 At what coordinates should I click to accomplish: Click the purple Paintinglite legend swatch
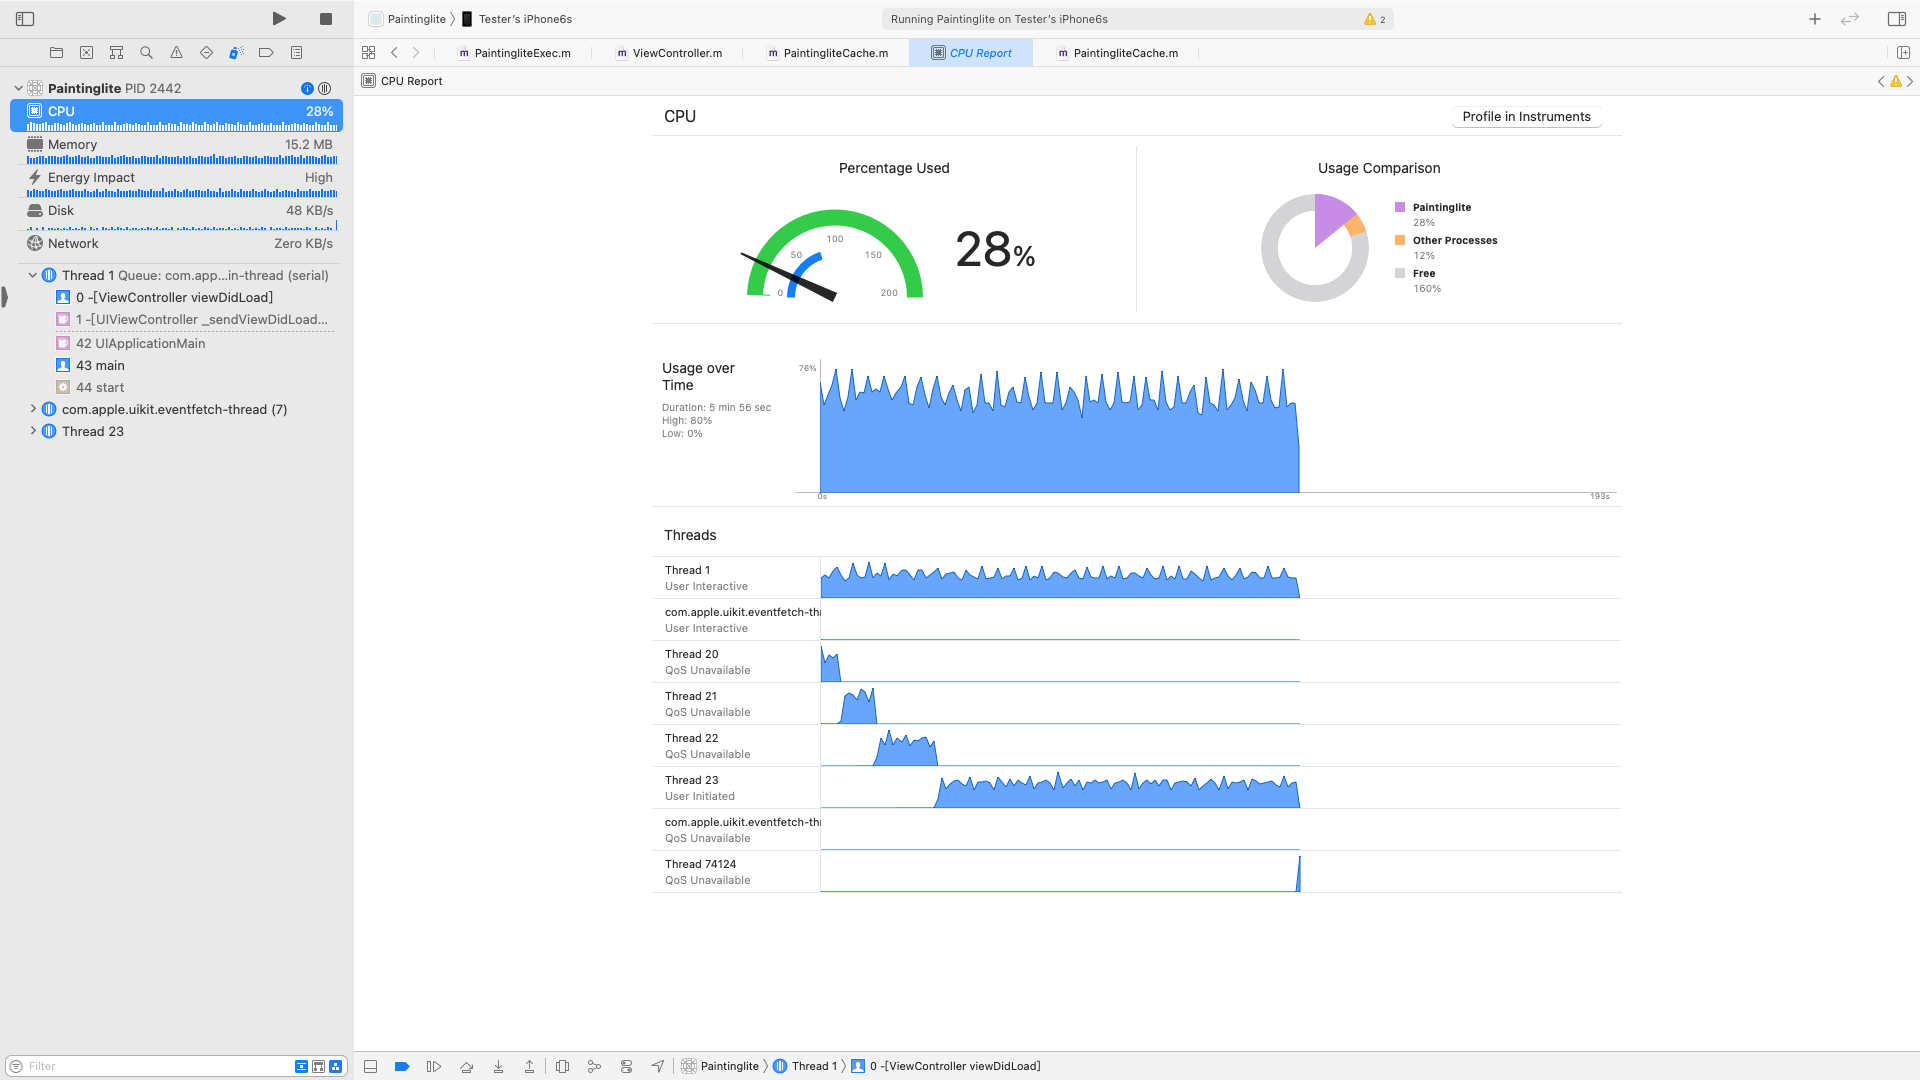(x=1400, y=207)
